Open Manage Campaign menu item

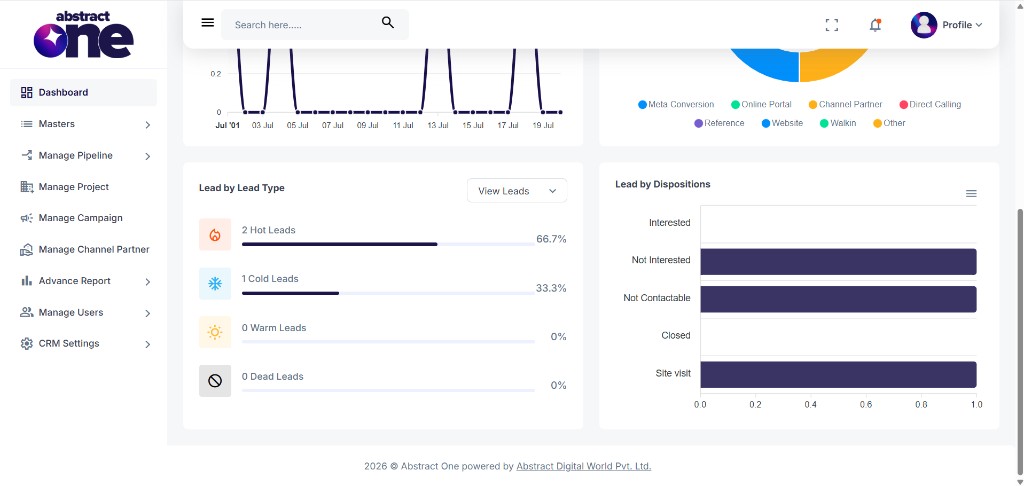[84, 218]
